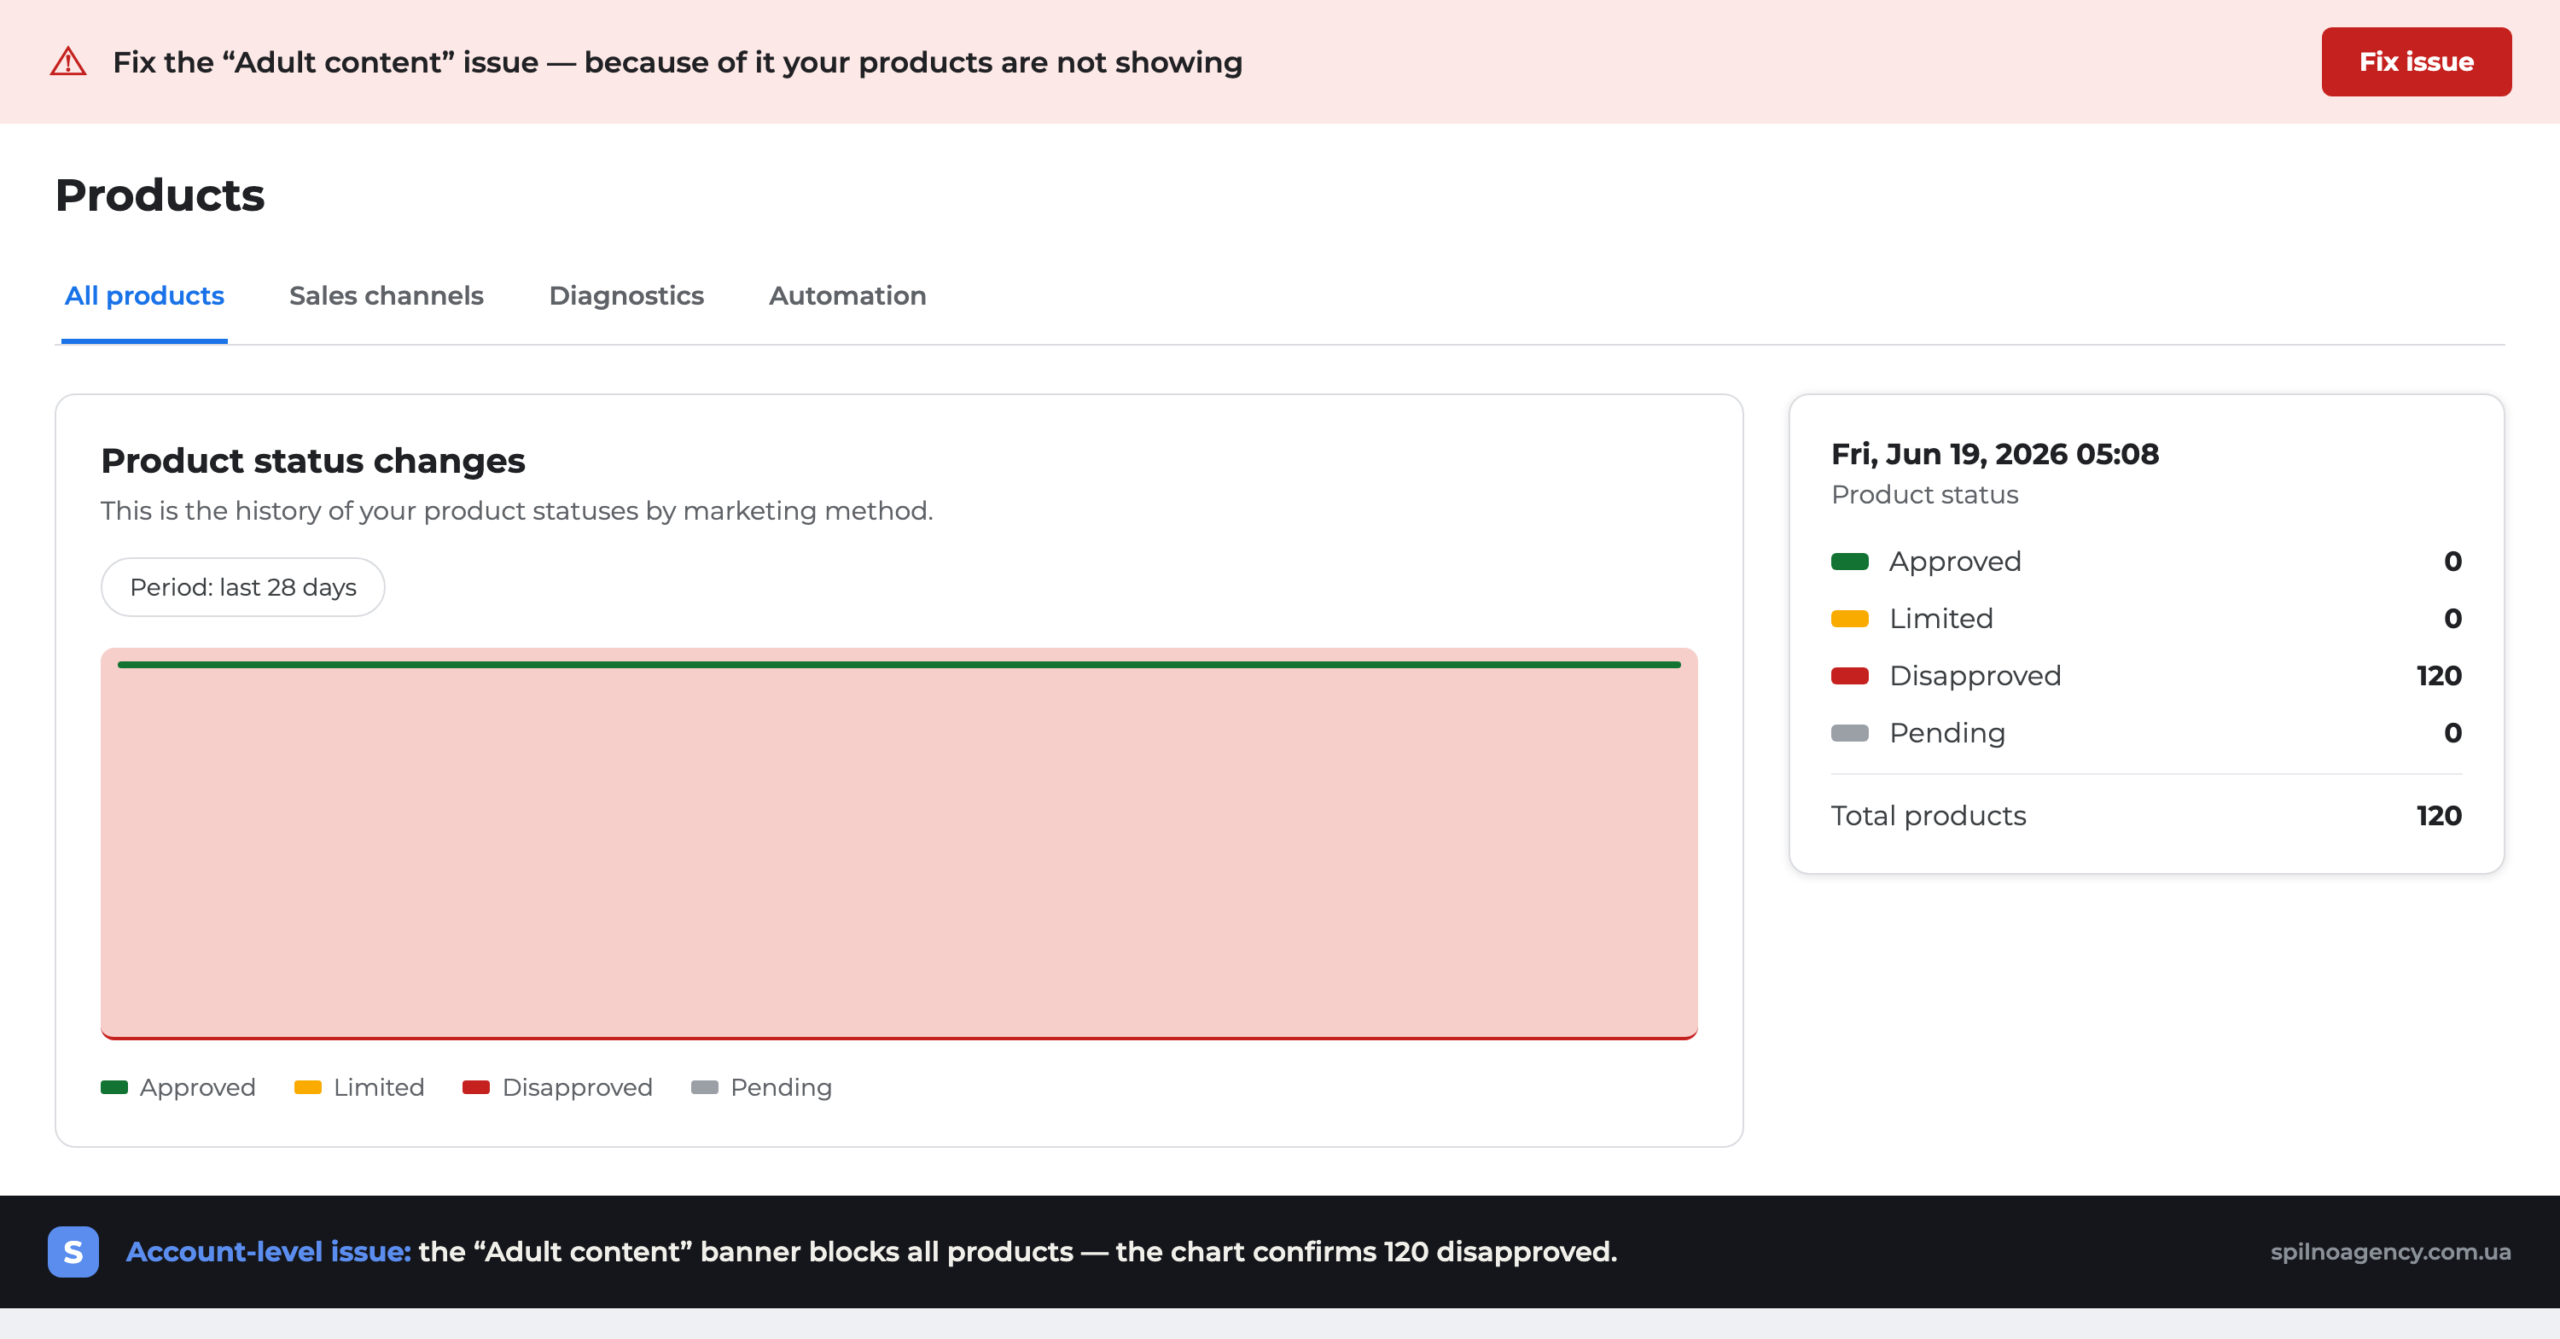The image size is (2560, 1339).
Task: Click the Approved label in status panel
Action: coord(1955,562)
